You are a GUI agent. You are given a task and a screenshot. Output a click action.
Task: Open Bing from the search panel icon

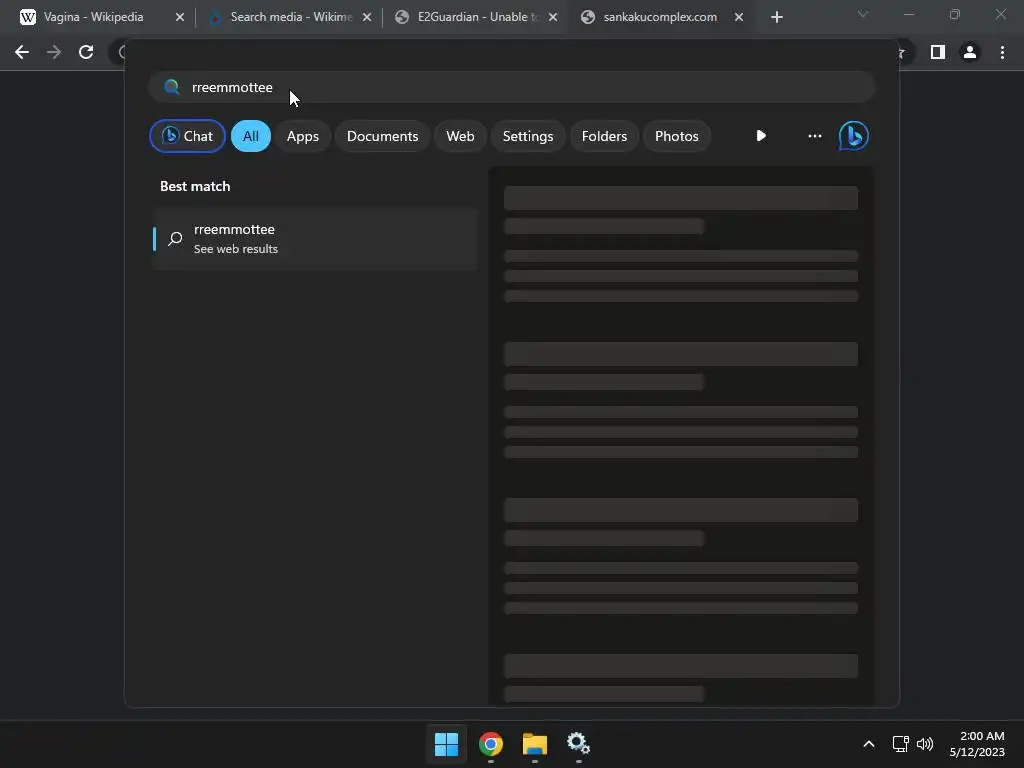[x=854, y=136]
